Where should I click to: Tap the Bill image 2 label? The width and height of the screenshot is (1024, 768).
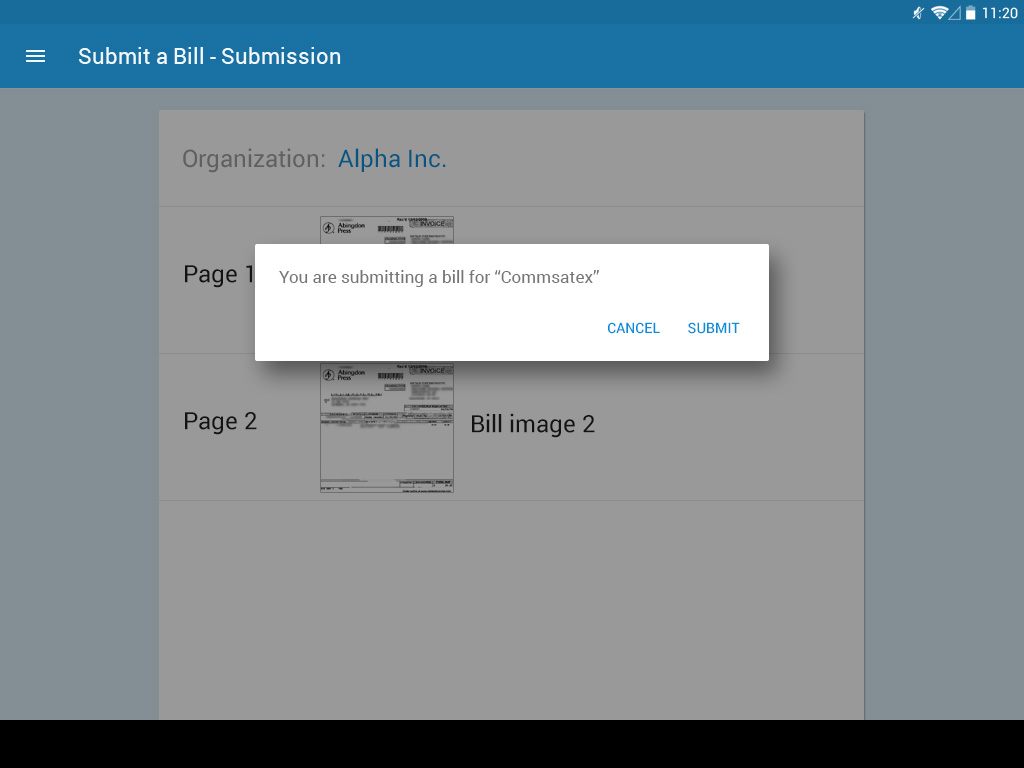pyautogui.click(x=532, y=424)
